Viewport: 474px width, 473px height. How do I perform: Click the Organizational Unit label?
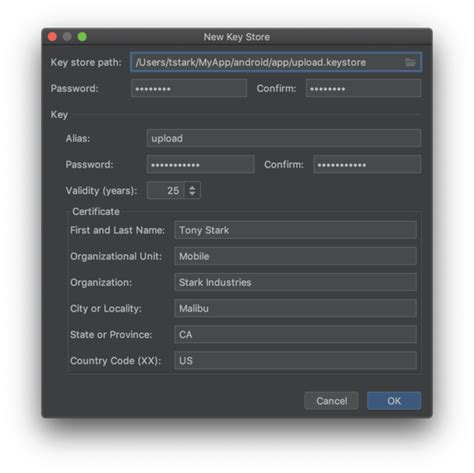[116, 256]
